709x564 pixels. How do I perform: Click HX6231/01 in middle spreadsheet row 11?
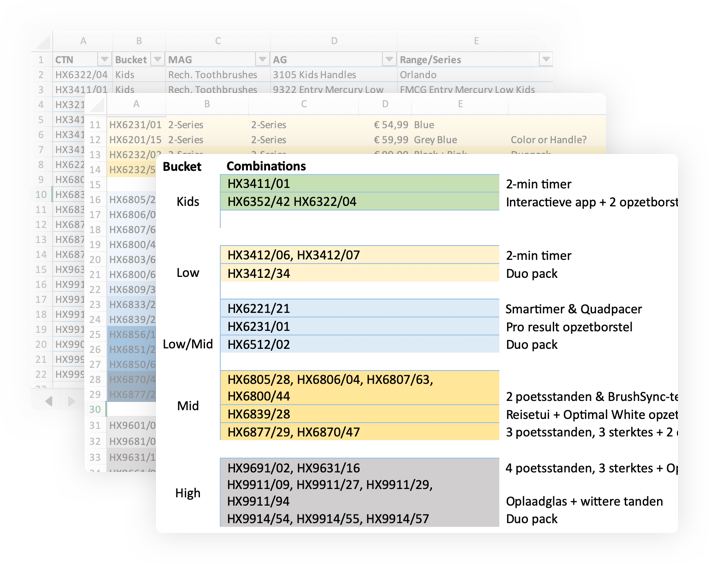pos(136,125)
